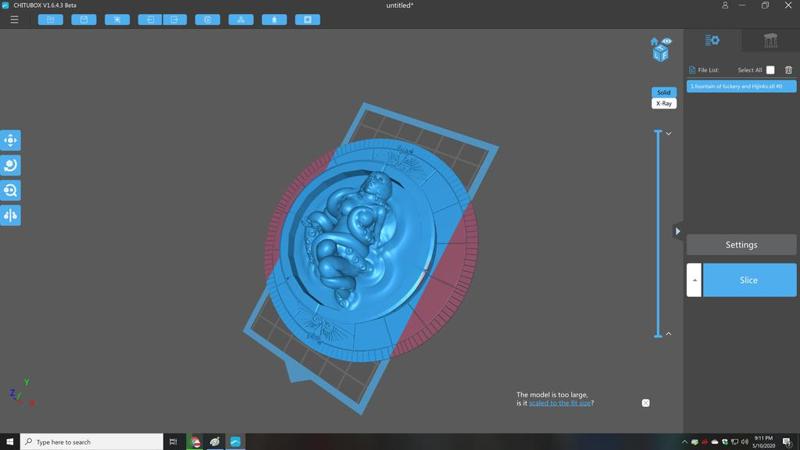Image resolution: width=800 pixels, height=450 pixels.
Task: Click the volume icon in system tray
Action: (744, 442)
